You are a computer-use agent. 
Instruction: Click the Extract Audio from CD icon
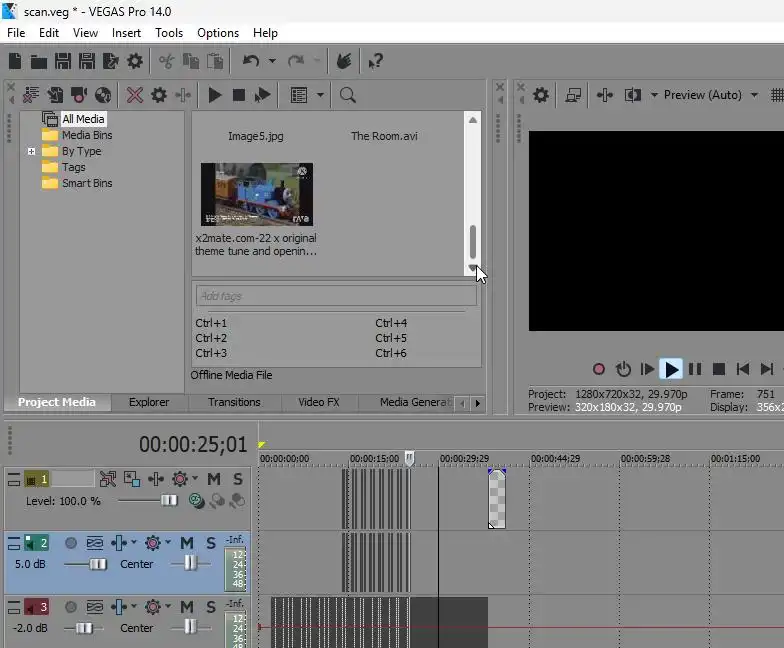point(103,95)
